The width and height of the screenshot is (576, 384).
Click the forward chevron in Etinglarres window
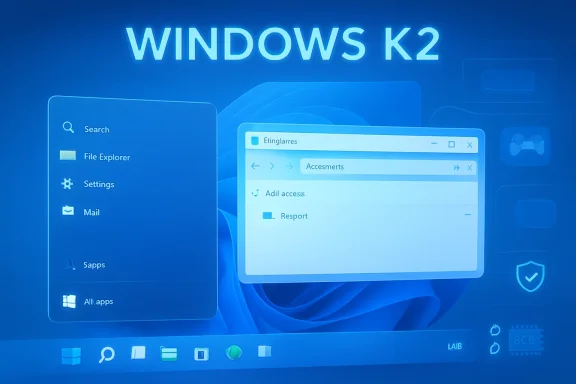point(272,166)
